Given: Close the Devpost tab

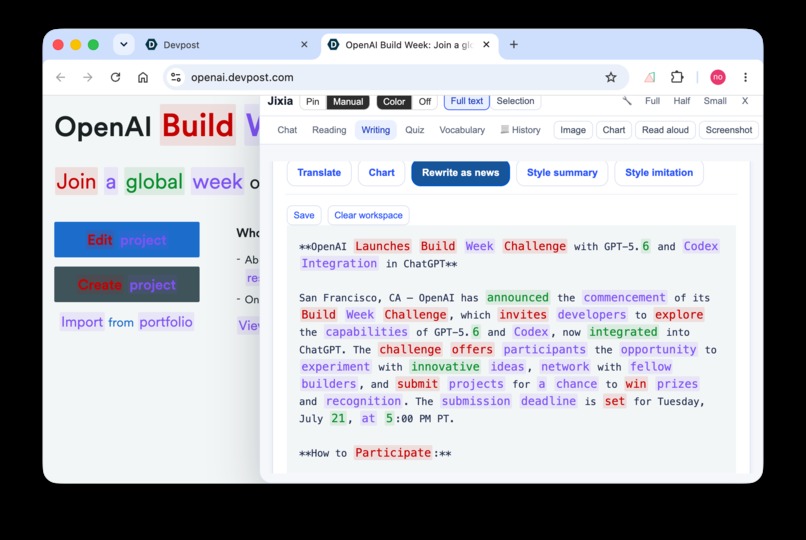Looking at the screenshot, I should pos(304,45).
